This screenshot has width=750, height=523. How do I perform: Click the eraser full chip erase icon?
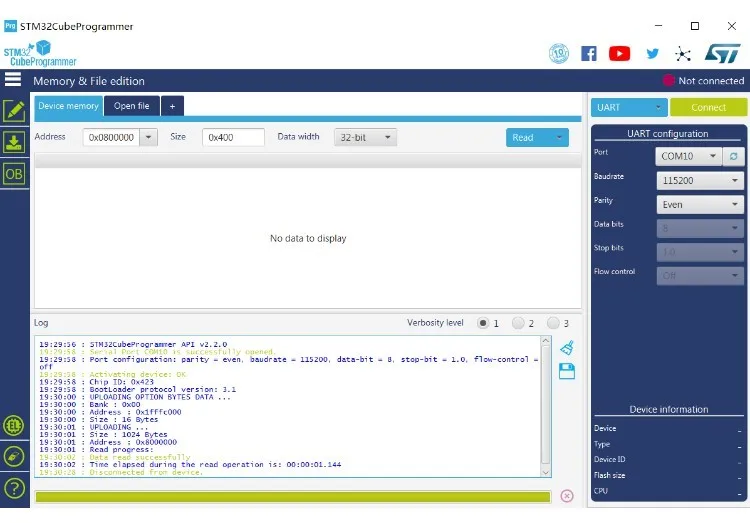pos(14,456)
